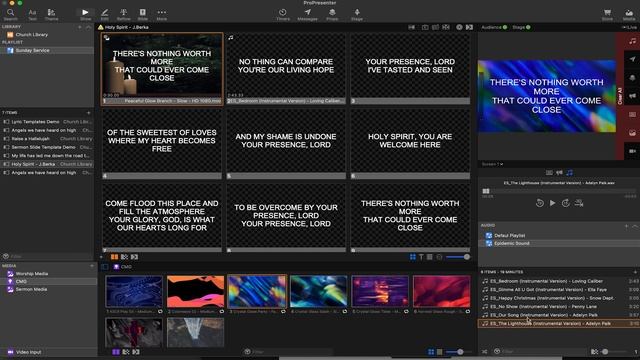
Task: Open the Stage panel
Action: [x=357, y=14]
